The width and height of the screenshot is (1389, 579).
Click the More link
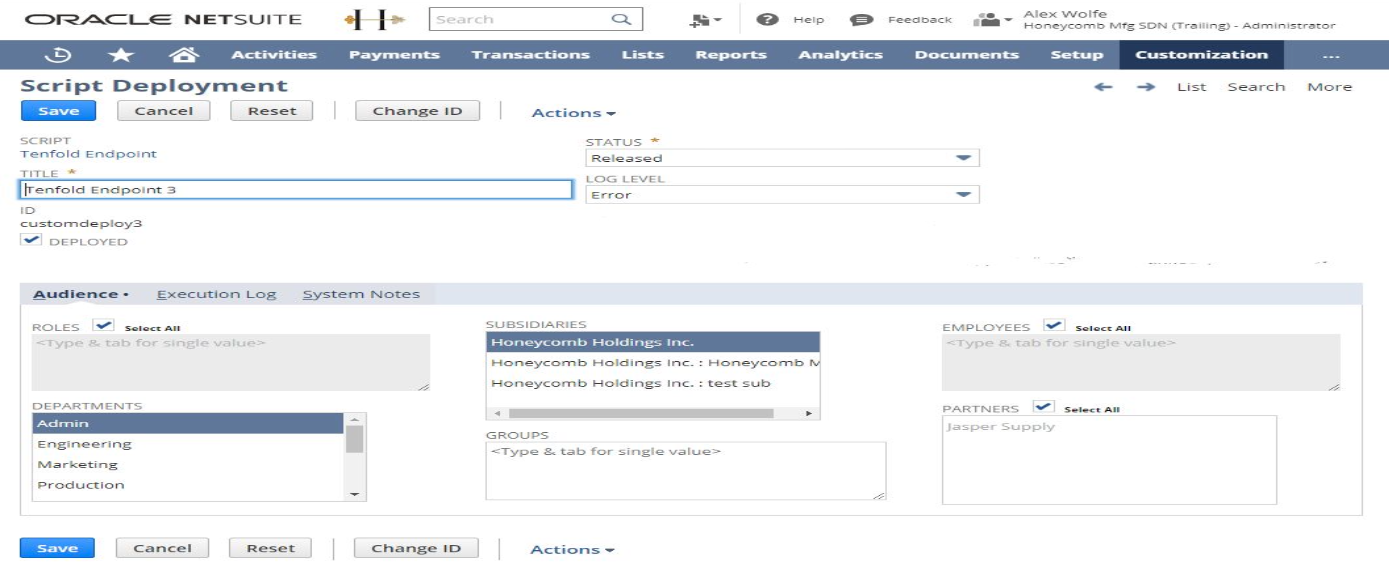point(1329,87)
